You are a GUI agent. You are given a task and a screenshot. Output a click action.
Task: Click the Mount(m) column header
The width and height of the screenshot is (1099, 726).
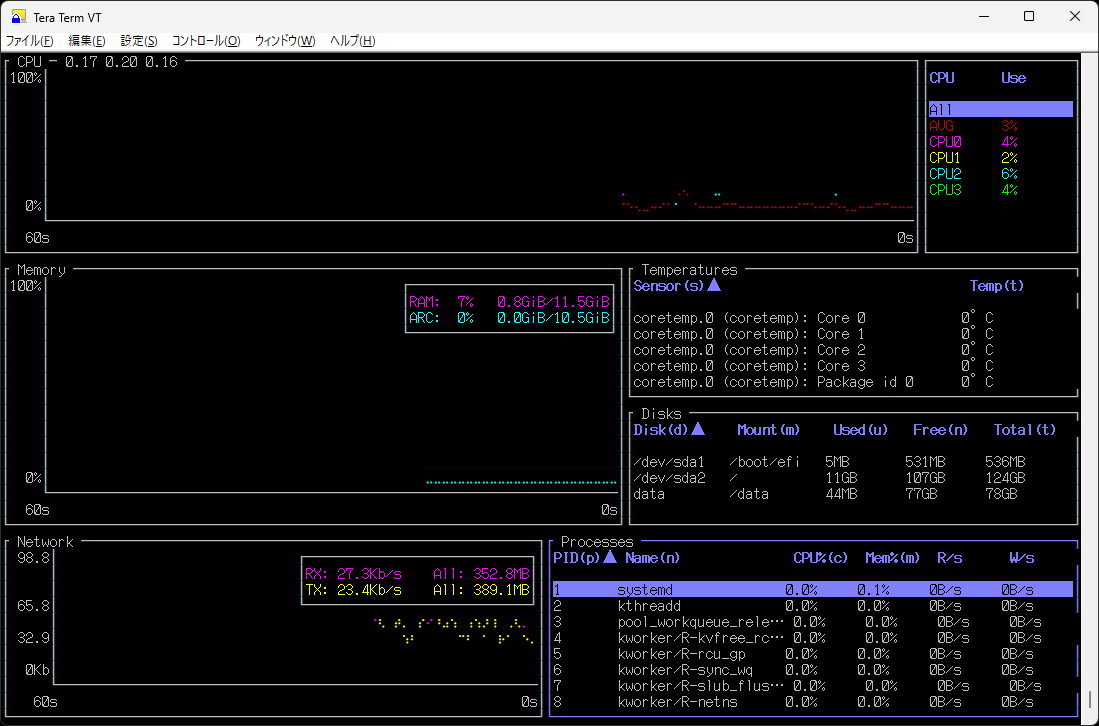768,430
